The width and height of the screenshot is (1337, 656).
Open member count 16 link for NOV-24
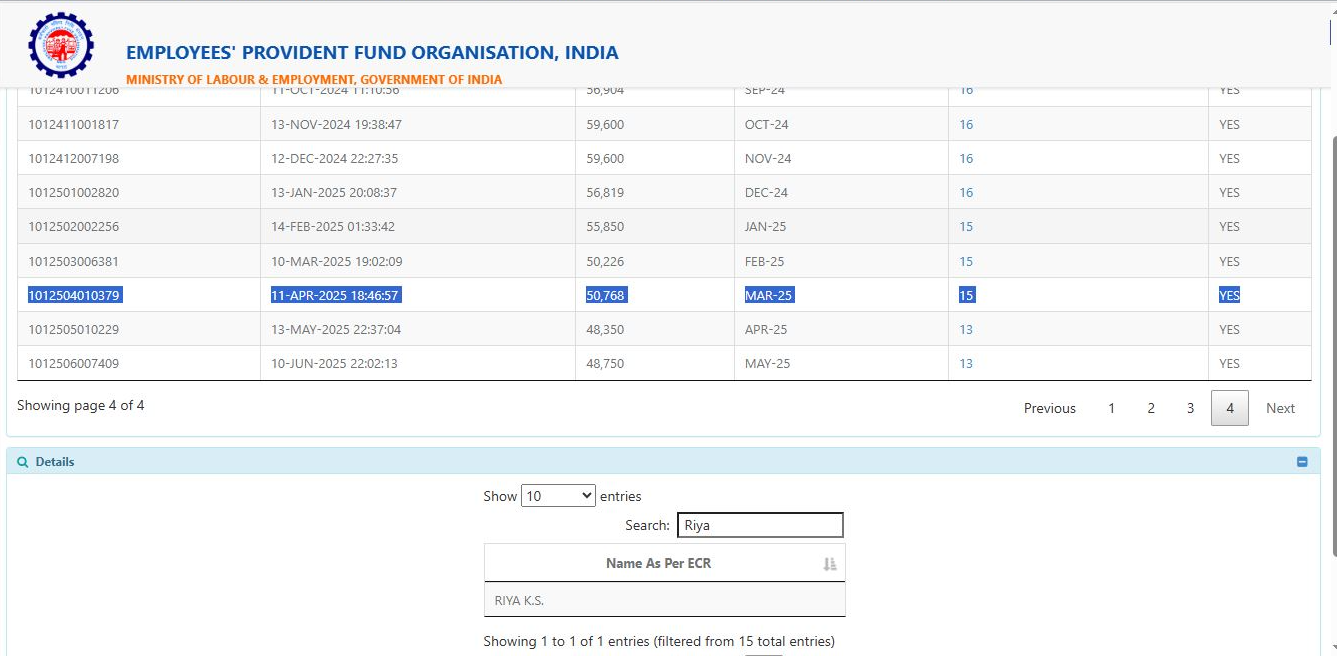(x=966, y=159)
